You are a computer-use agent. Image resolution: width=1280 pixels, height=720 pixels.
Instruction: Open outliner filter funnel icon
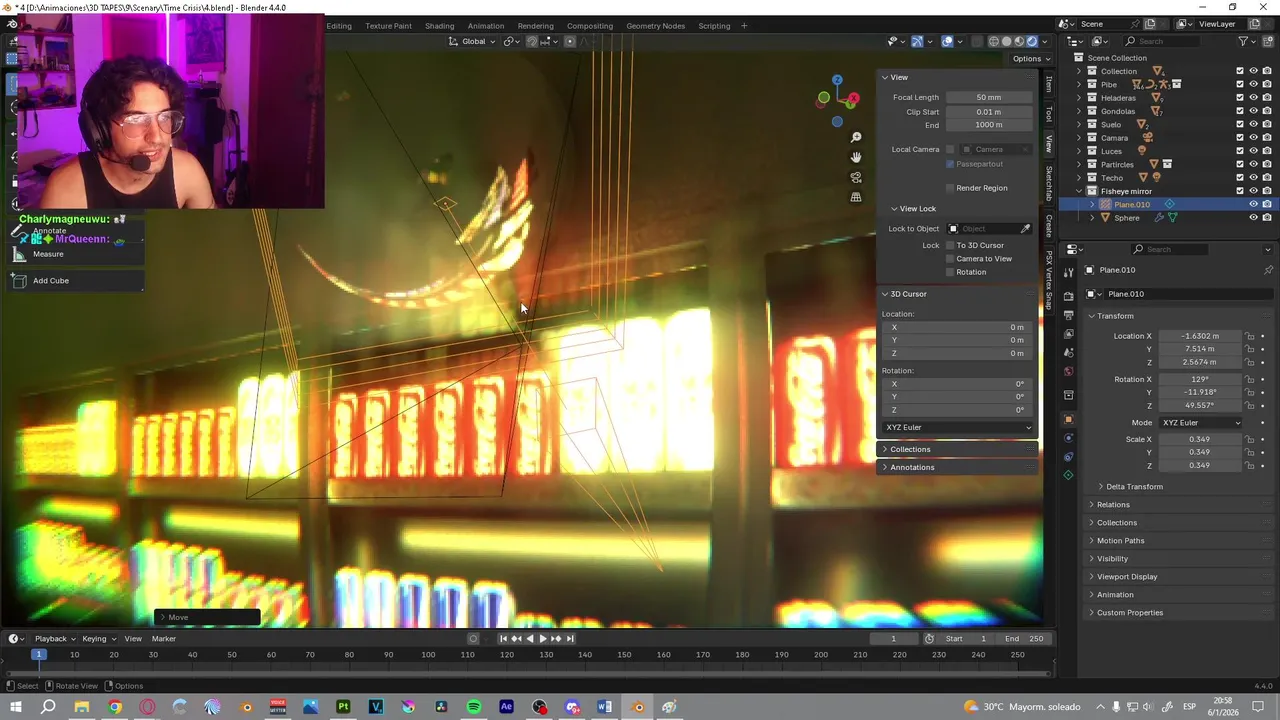tap(1244, 41)
